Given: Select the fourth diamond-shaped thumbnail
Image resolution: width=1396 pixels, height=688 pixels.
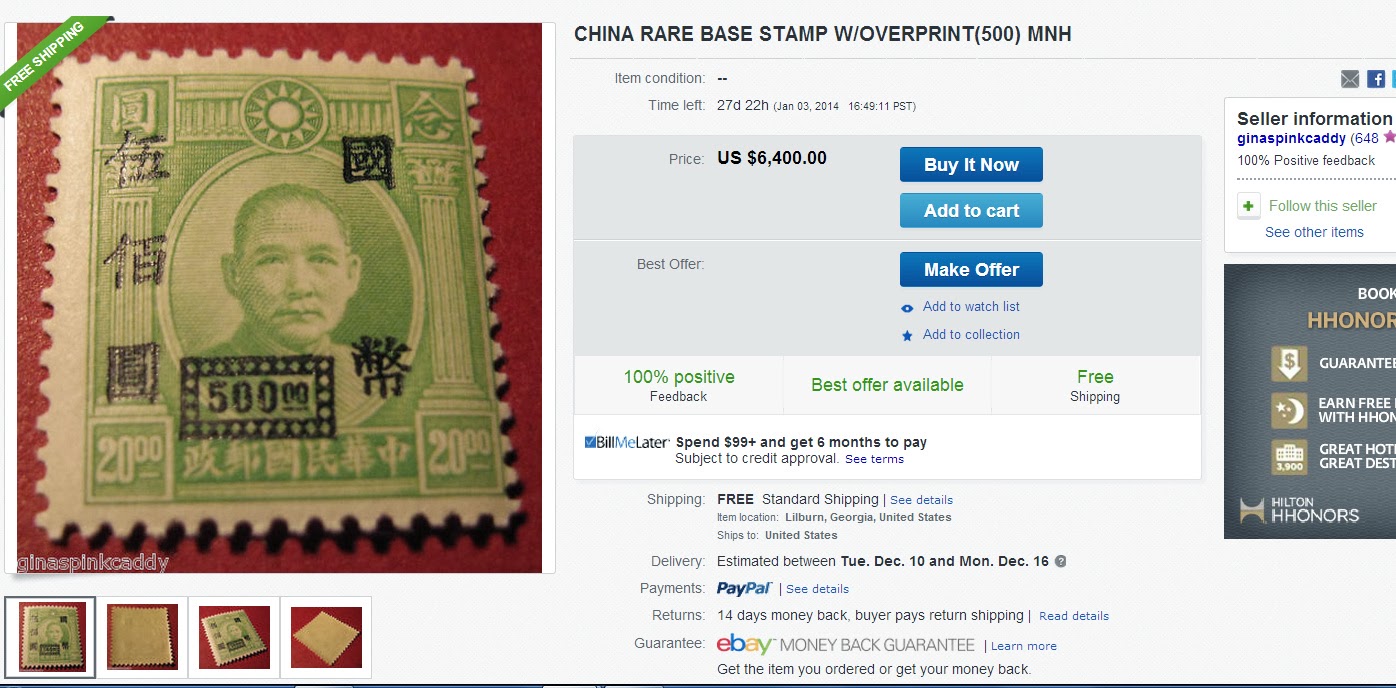Looking at the screenshot, I should 326,637.
